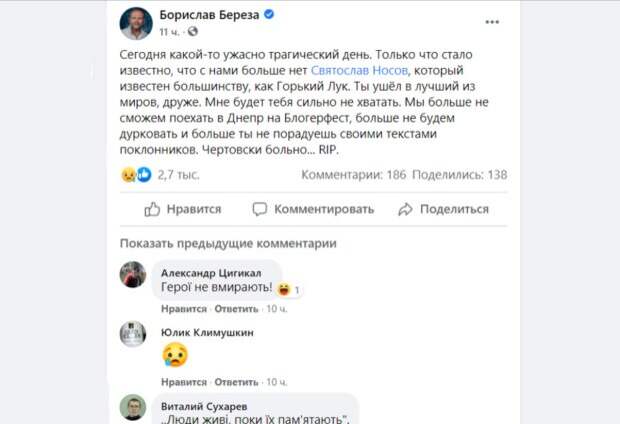
Task: Reply to Юлик Климушкин's comment
Action: click(236, 381)
